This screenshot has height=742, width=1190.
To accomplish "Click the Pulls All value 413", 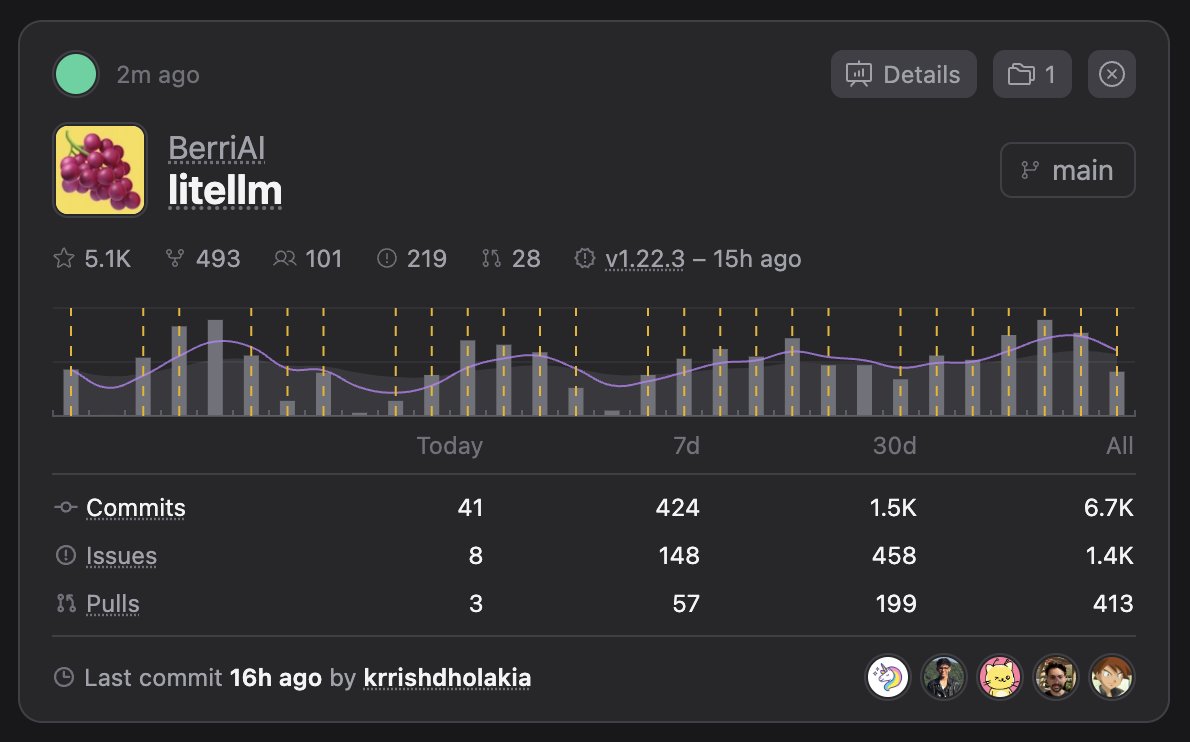I will tap(1113, 604).
